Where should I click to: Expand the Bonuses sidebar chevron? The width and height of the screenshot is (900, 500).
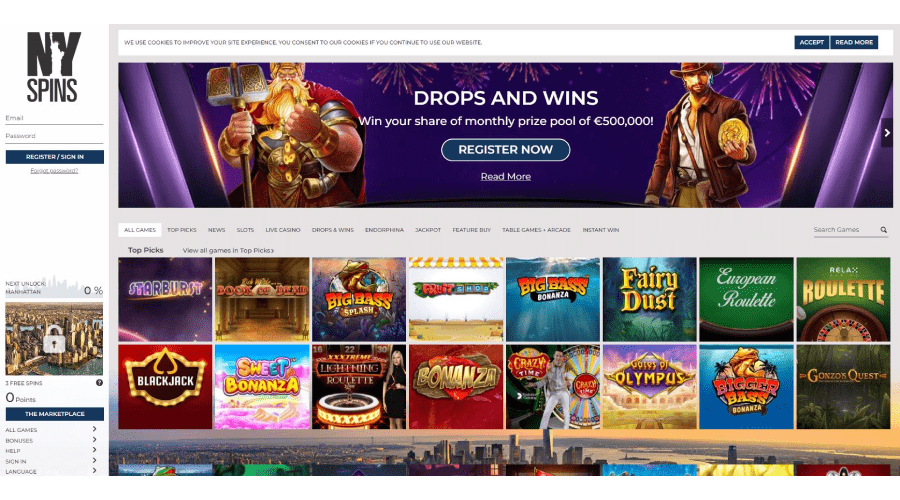pos(94,440)
